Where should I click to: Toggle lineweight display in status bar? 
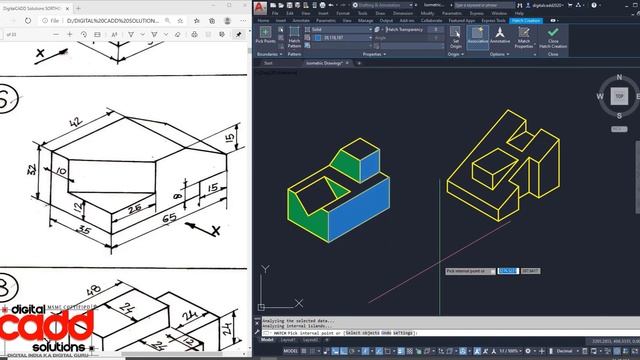(401, 351)
